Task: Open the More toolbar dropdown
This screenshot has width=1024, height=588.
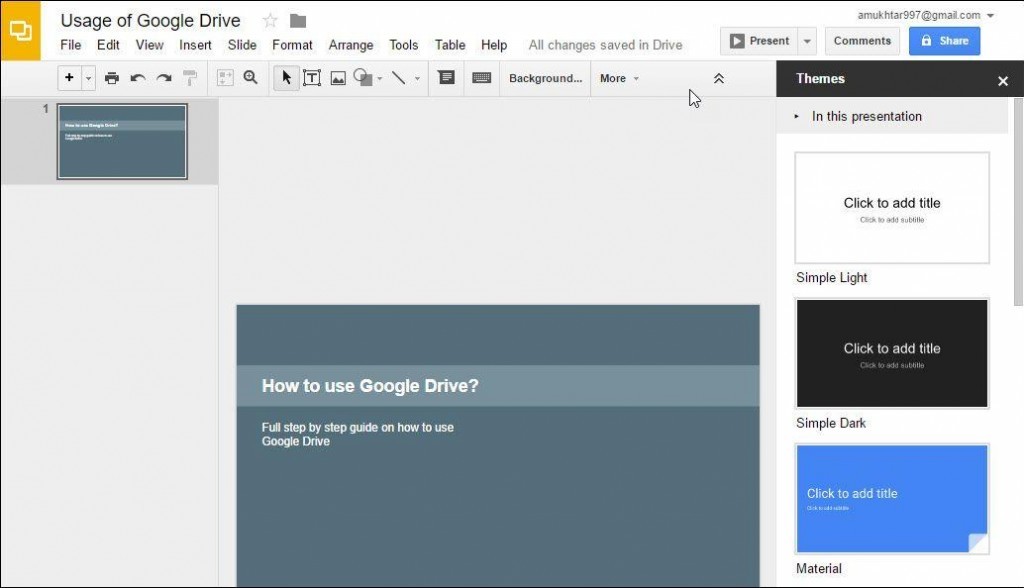Action: pyautogui.click(x=619, y=78)
